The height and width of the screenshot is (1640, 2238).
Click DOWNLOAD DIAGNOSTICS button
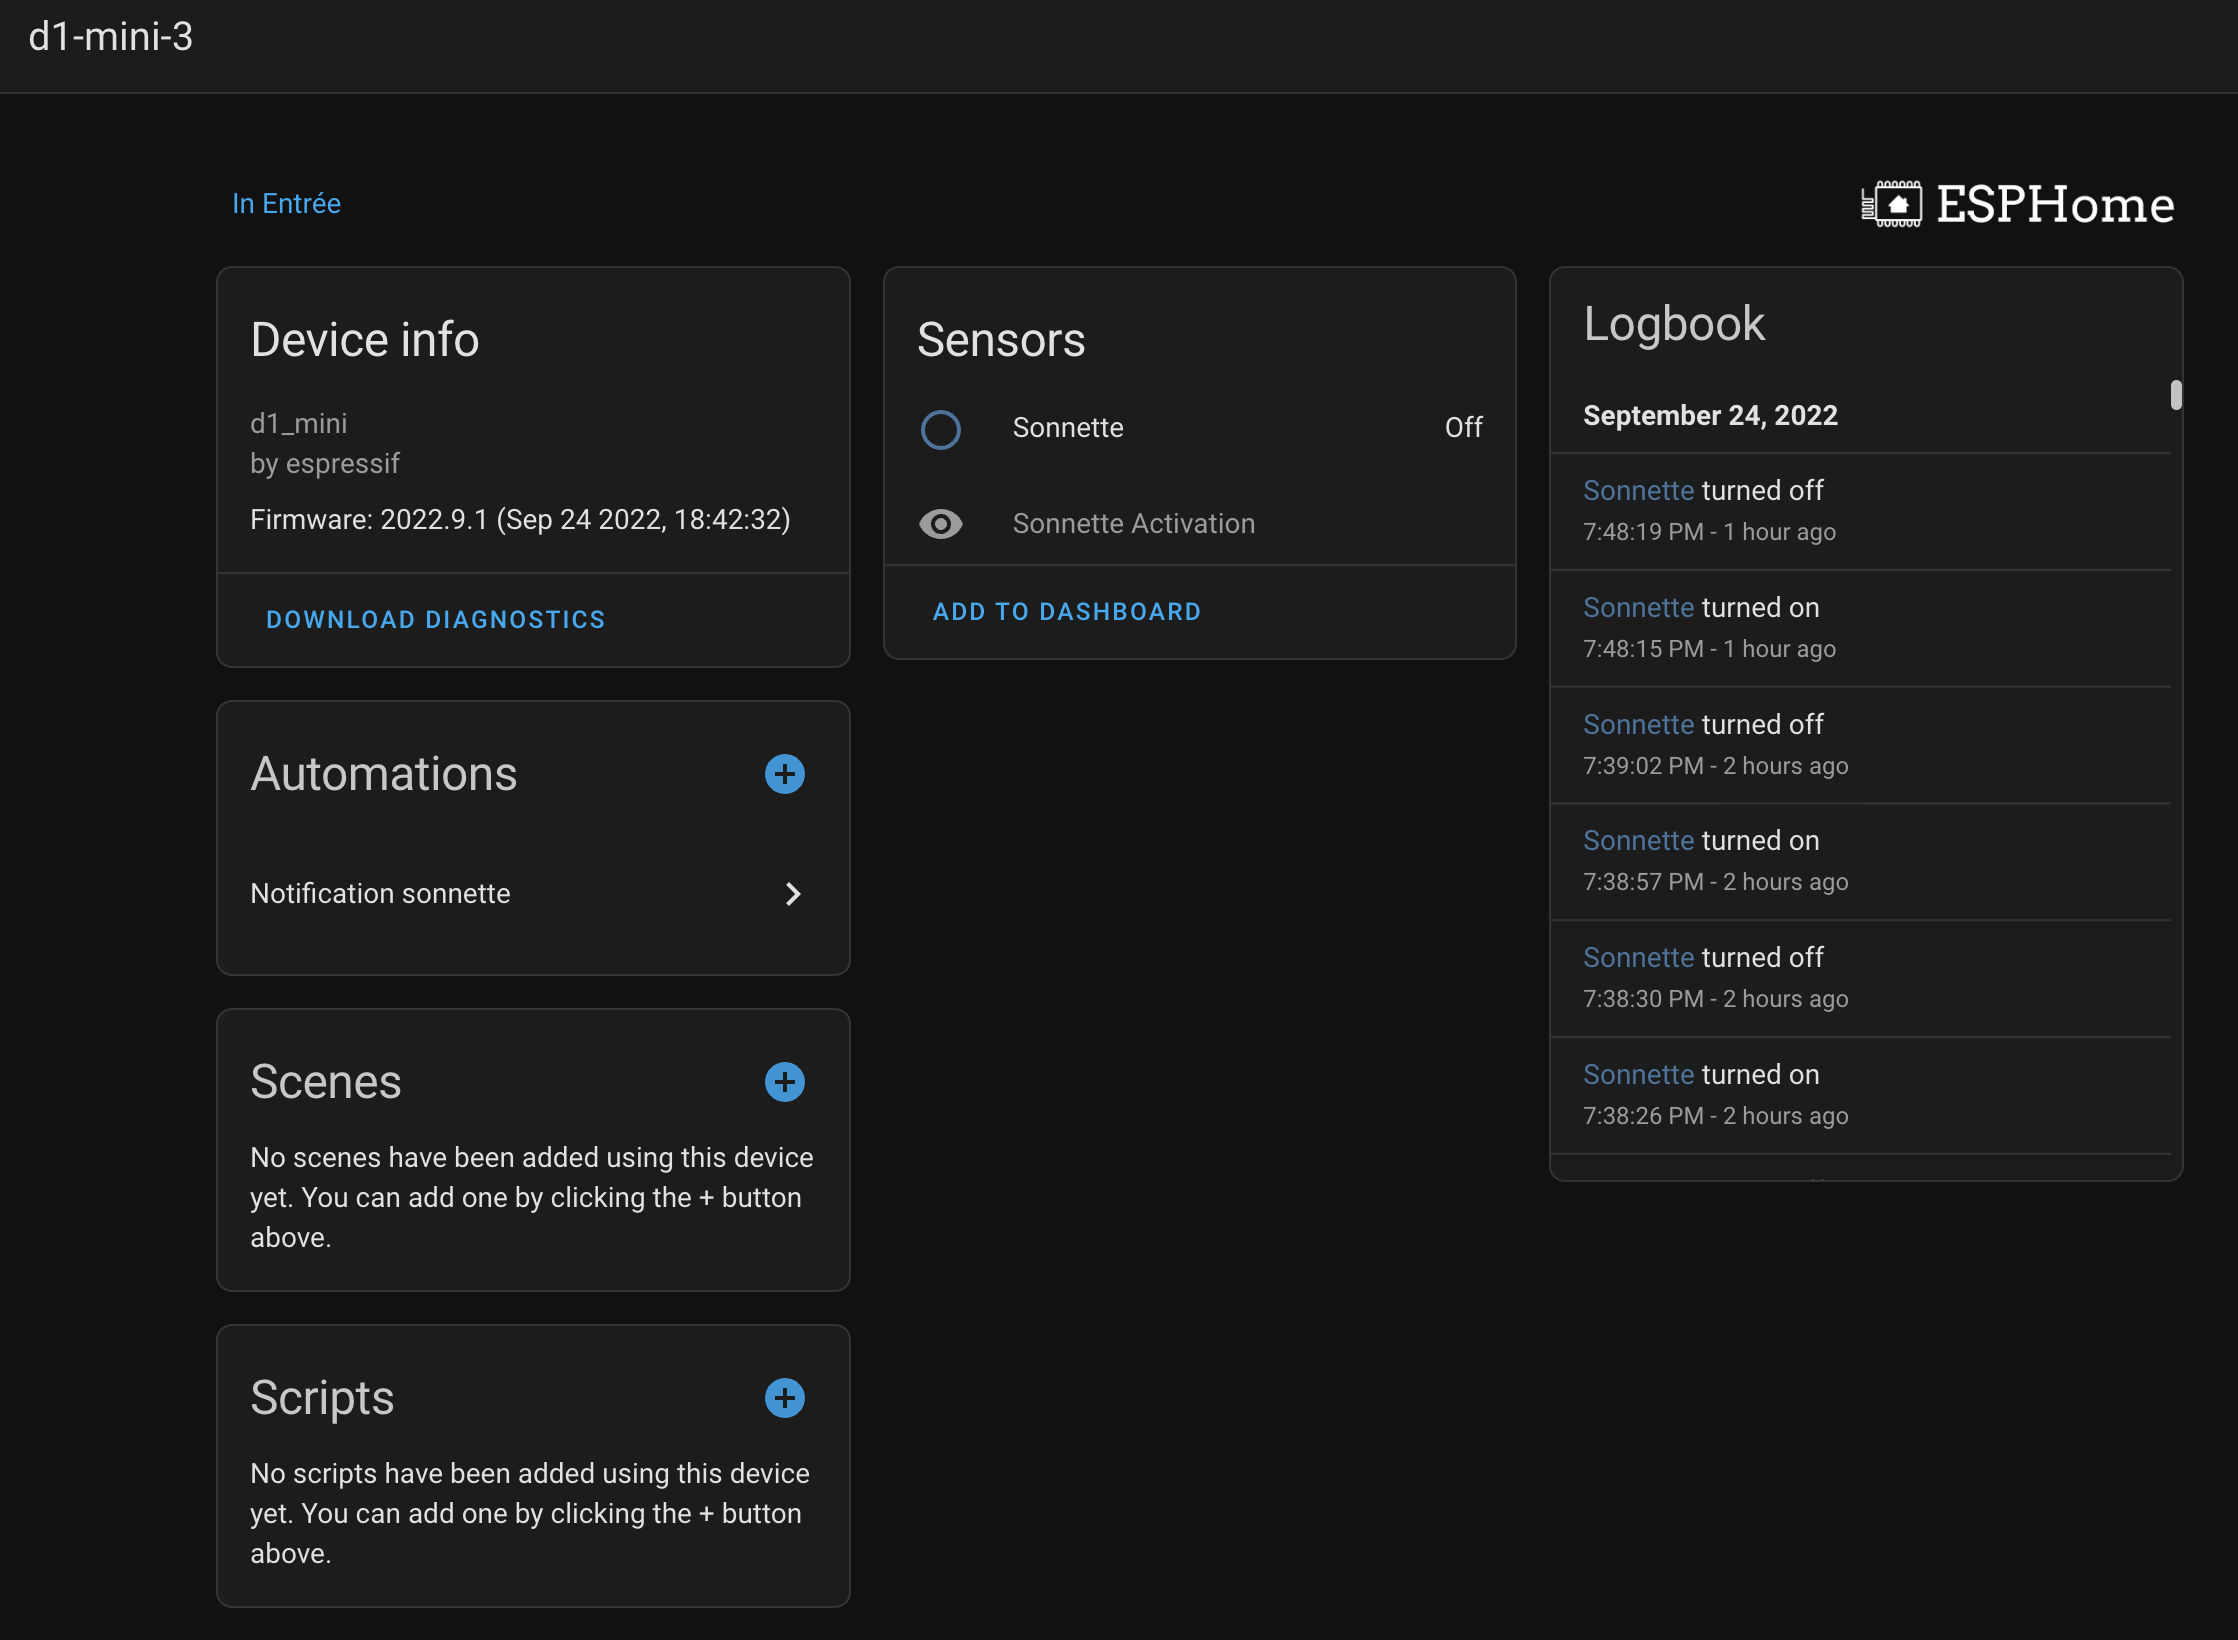[438, 618]
